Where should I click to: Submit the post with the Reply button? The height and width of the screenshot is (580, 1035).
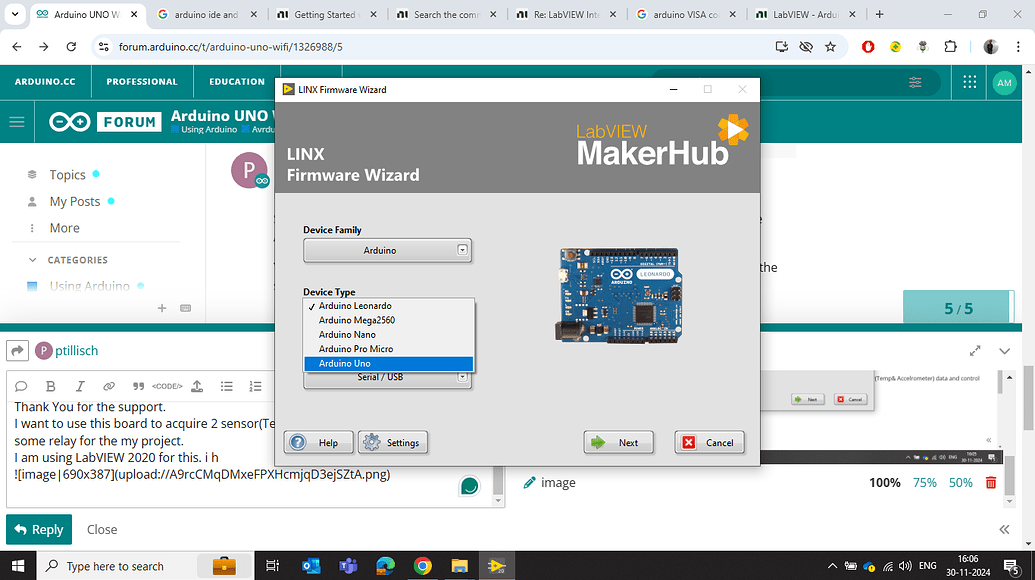coord(38,529)
